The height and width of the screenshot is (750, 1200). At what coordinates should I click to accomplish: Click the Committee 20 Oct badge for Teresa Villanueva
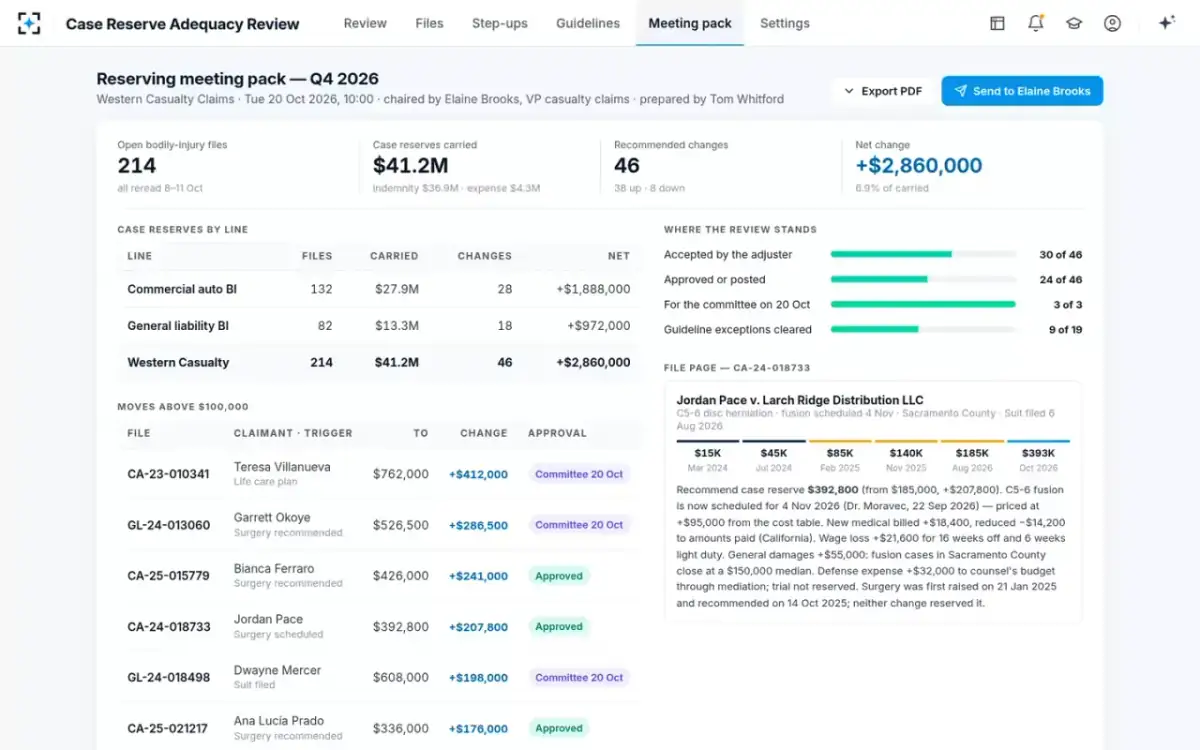[579, 474]
